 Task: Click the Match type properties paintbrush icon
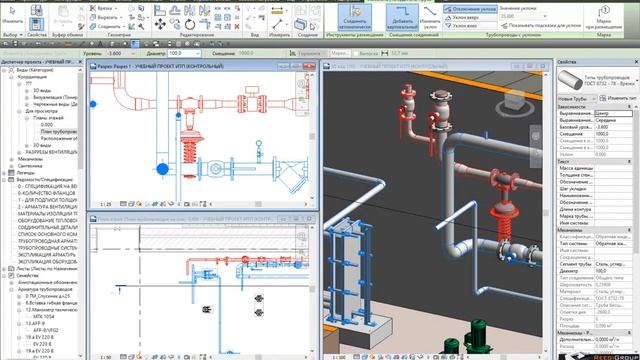pyautogui.click(x=81, y=26)
